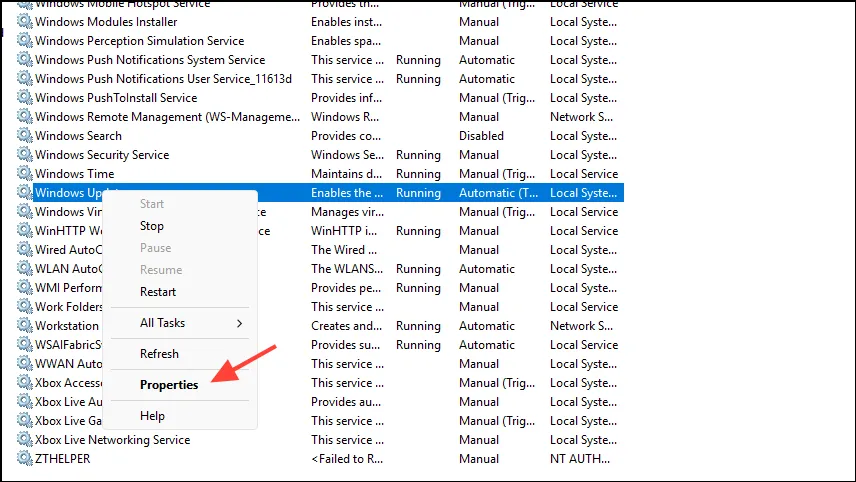Click 'Network S...' log-on for Workstation row
856x482 pixels.
coord(581,326)
